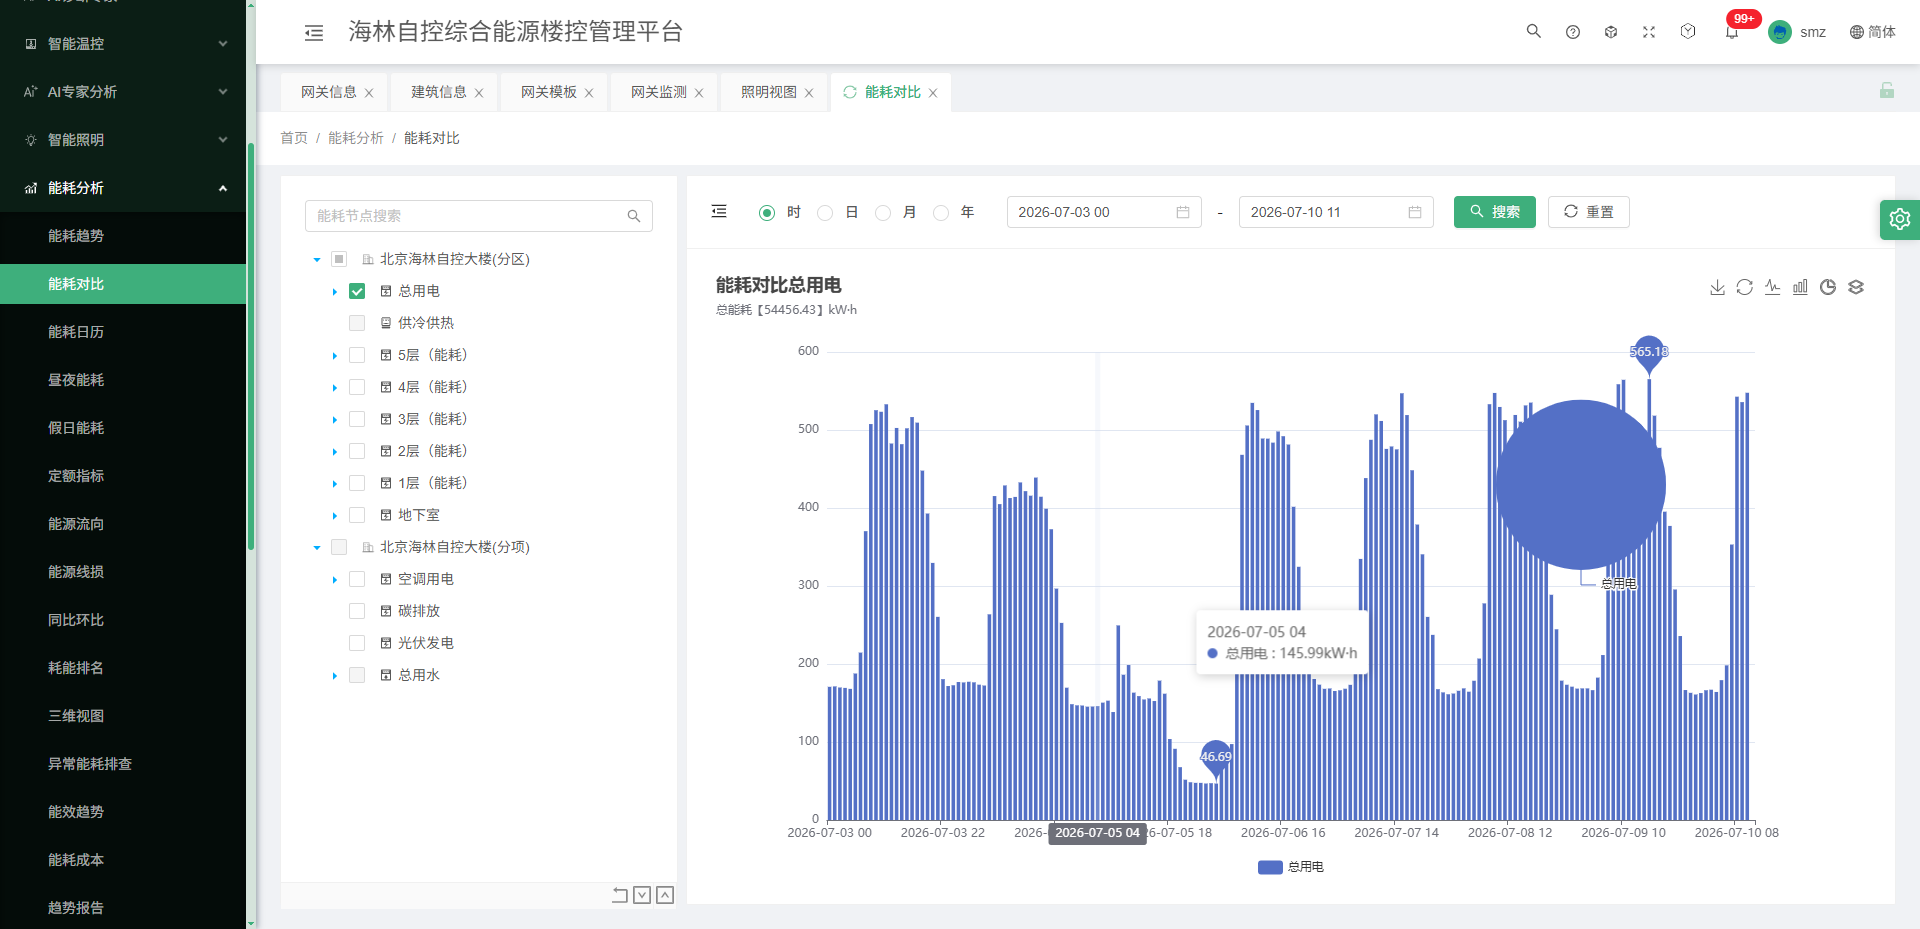Check the 5层（能耗） checkbox
1920x929 pixels.
tap(357, 355)
